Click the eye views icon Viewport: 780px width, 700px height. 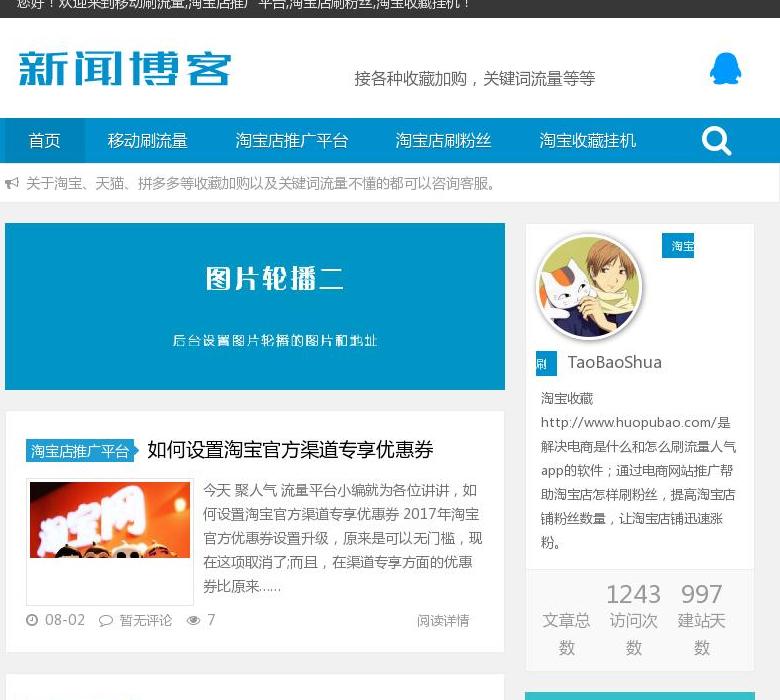point(194,620)
